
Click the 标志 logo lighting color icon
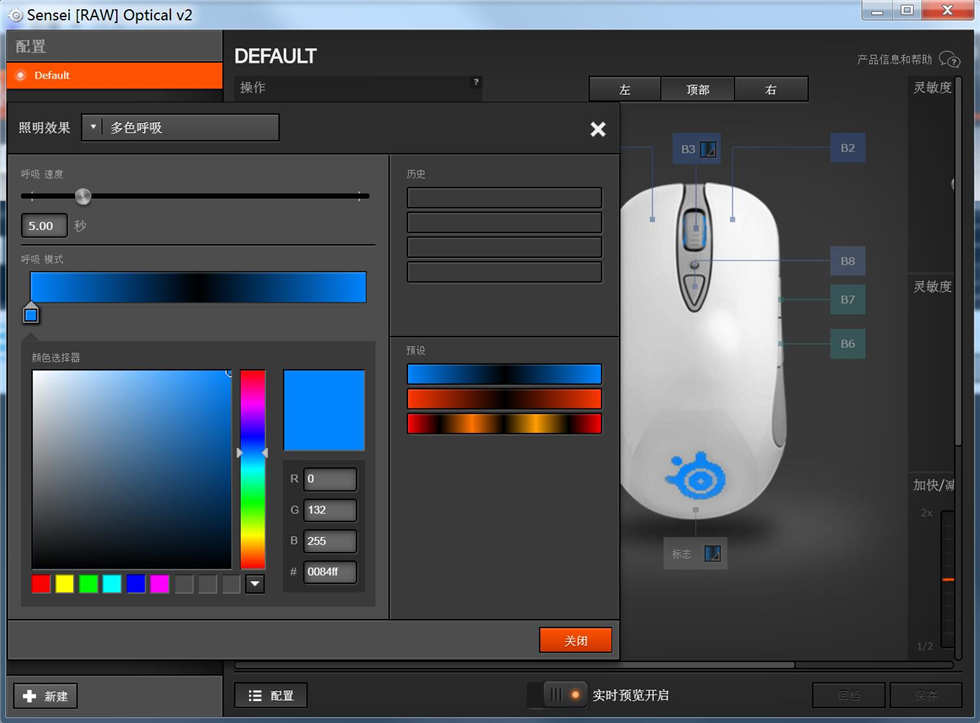coord(712,554)
